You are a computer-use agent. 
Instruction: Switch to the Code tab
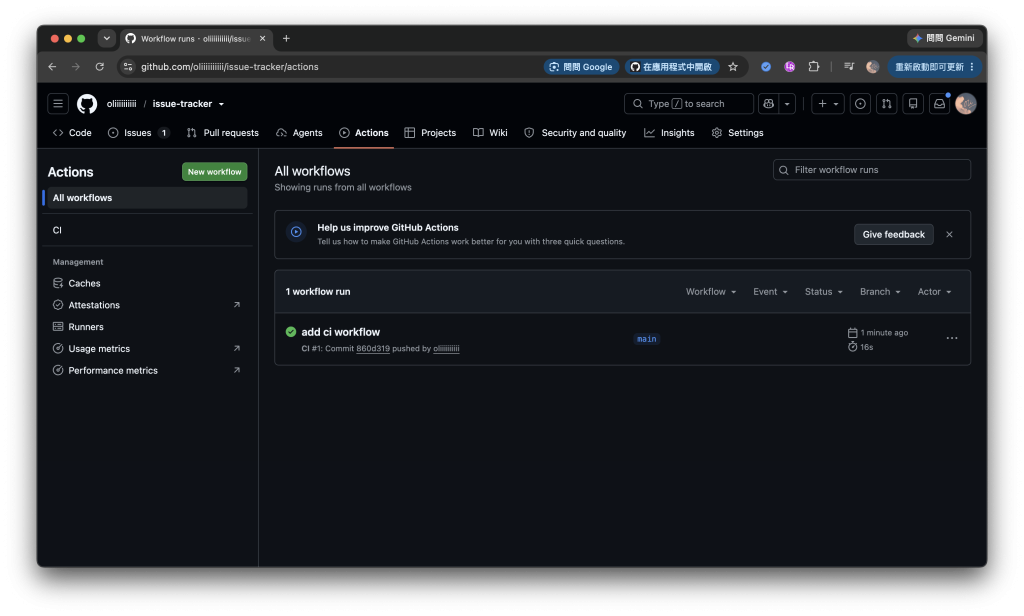click(72, 133)
